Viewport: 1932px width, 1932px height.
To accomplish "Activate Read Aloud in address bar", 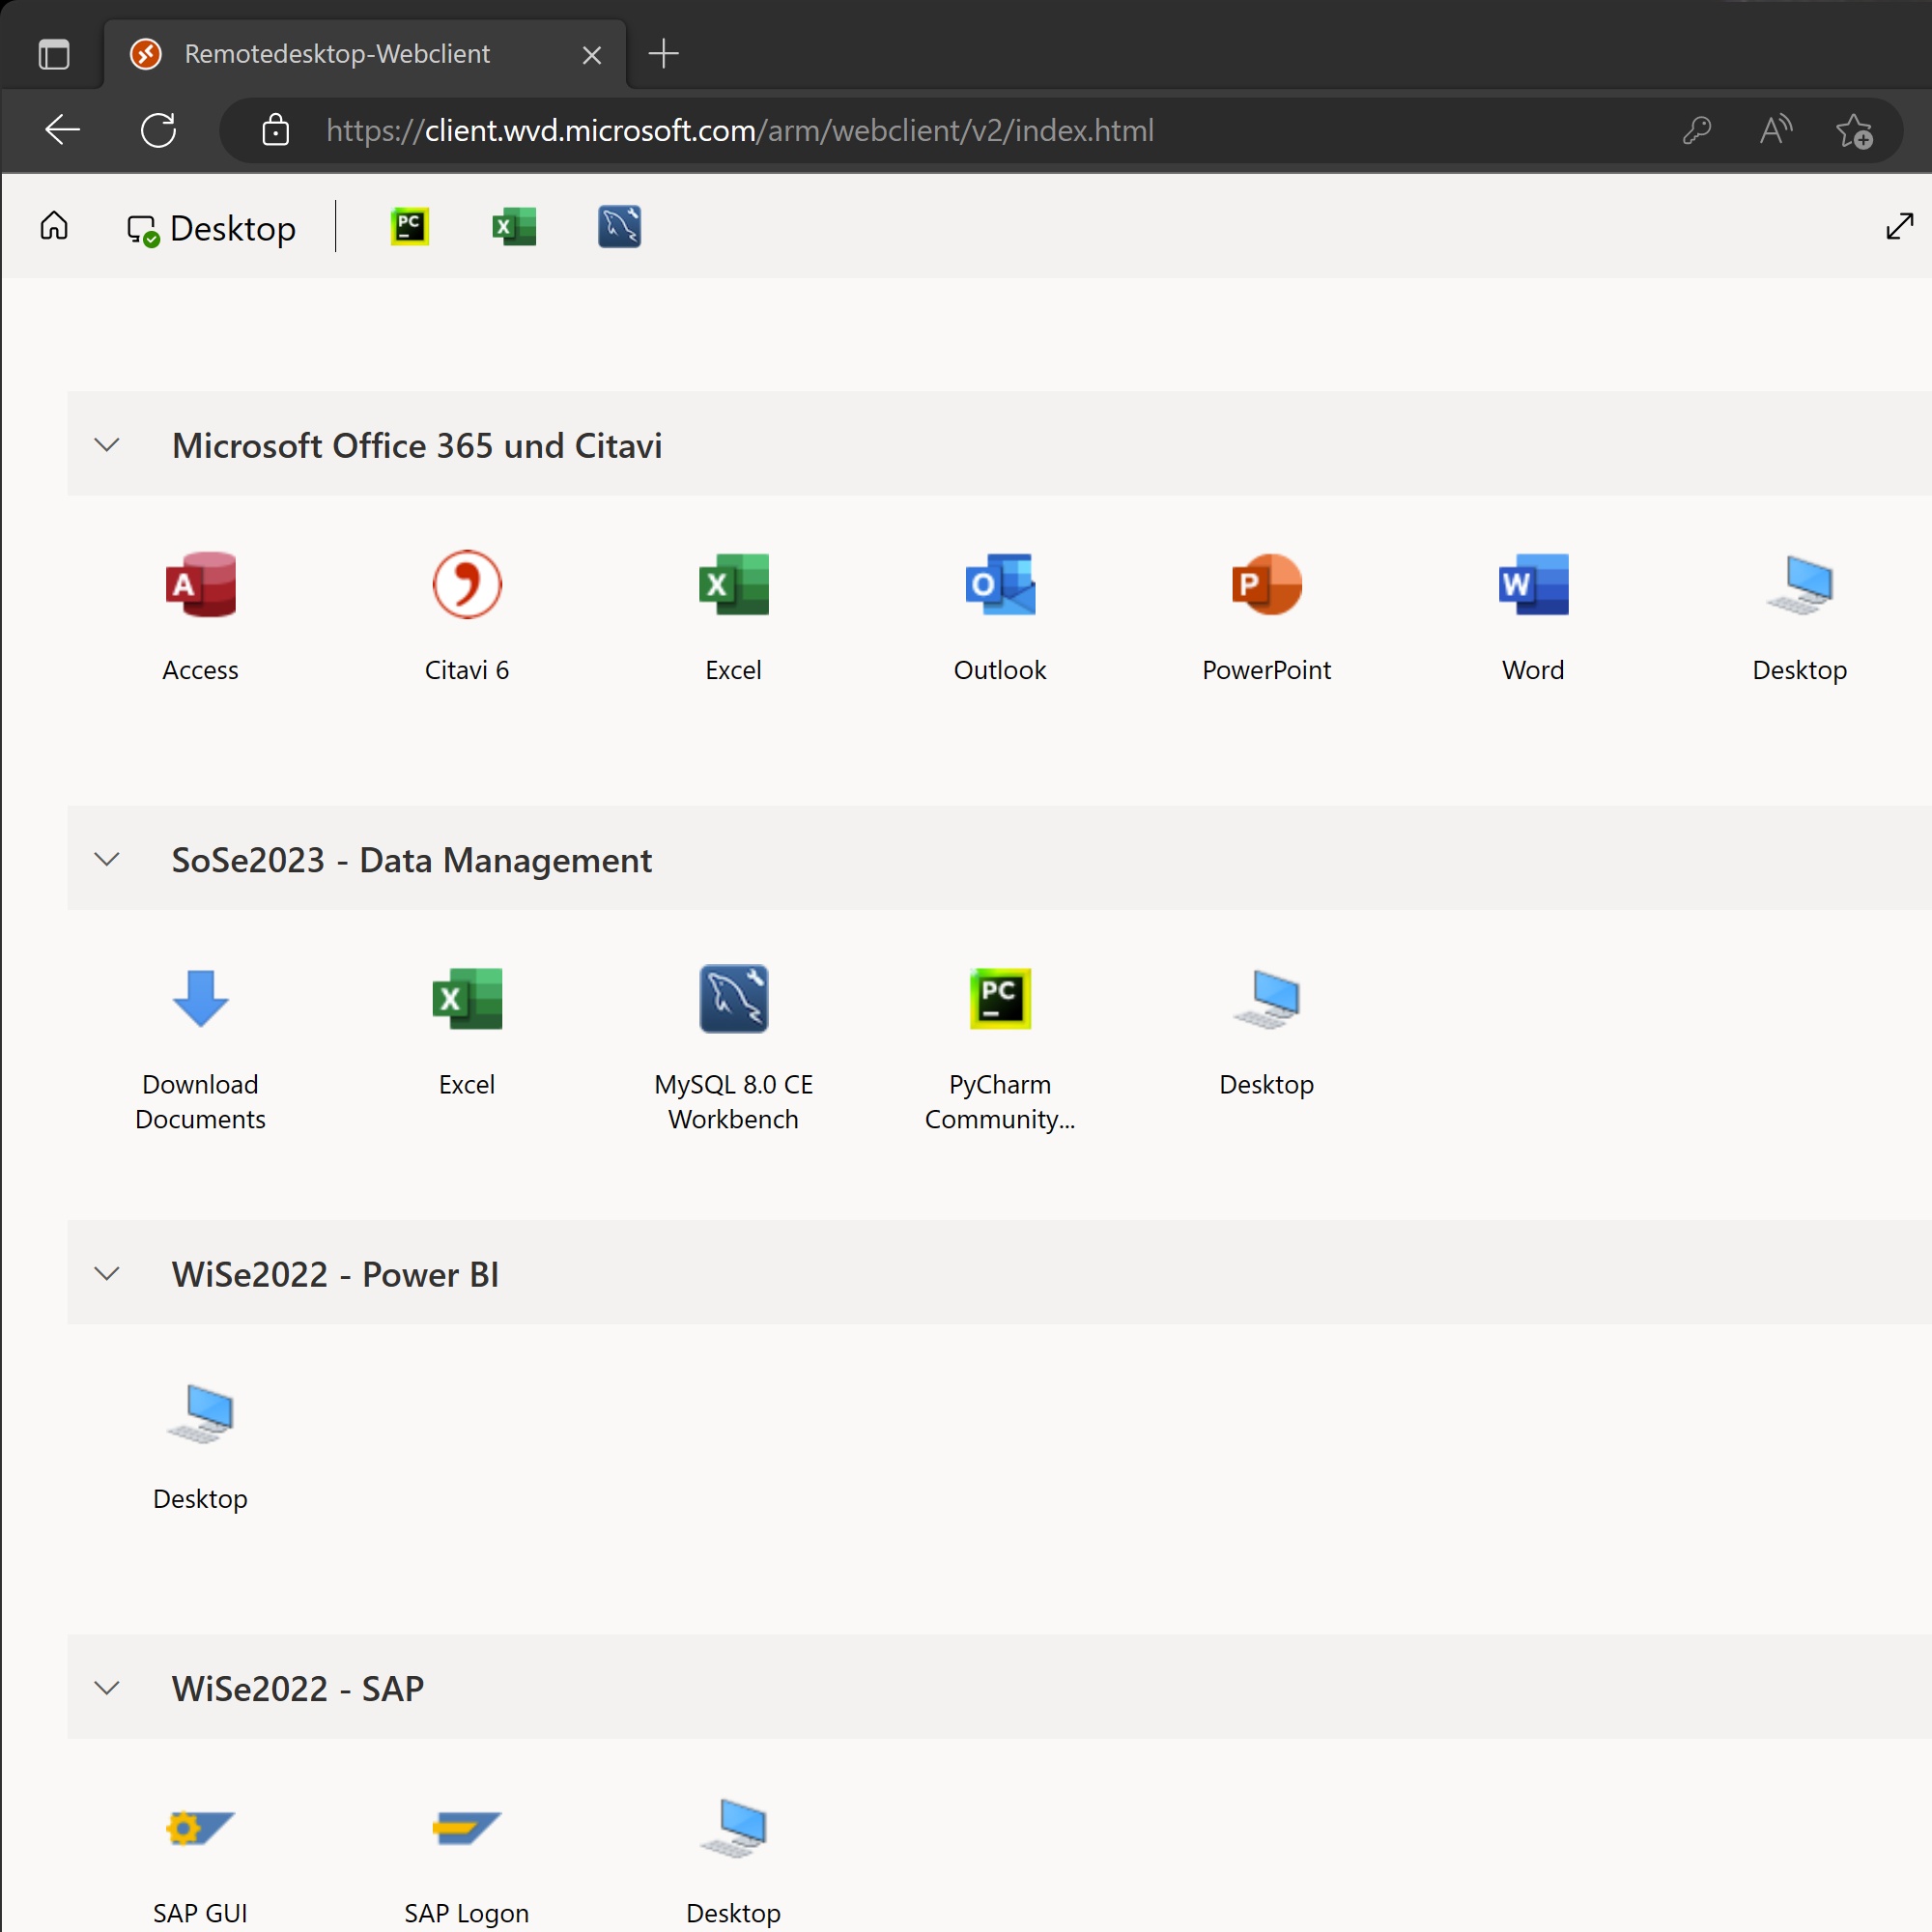I will click(x=1776, y=130).
